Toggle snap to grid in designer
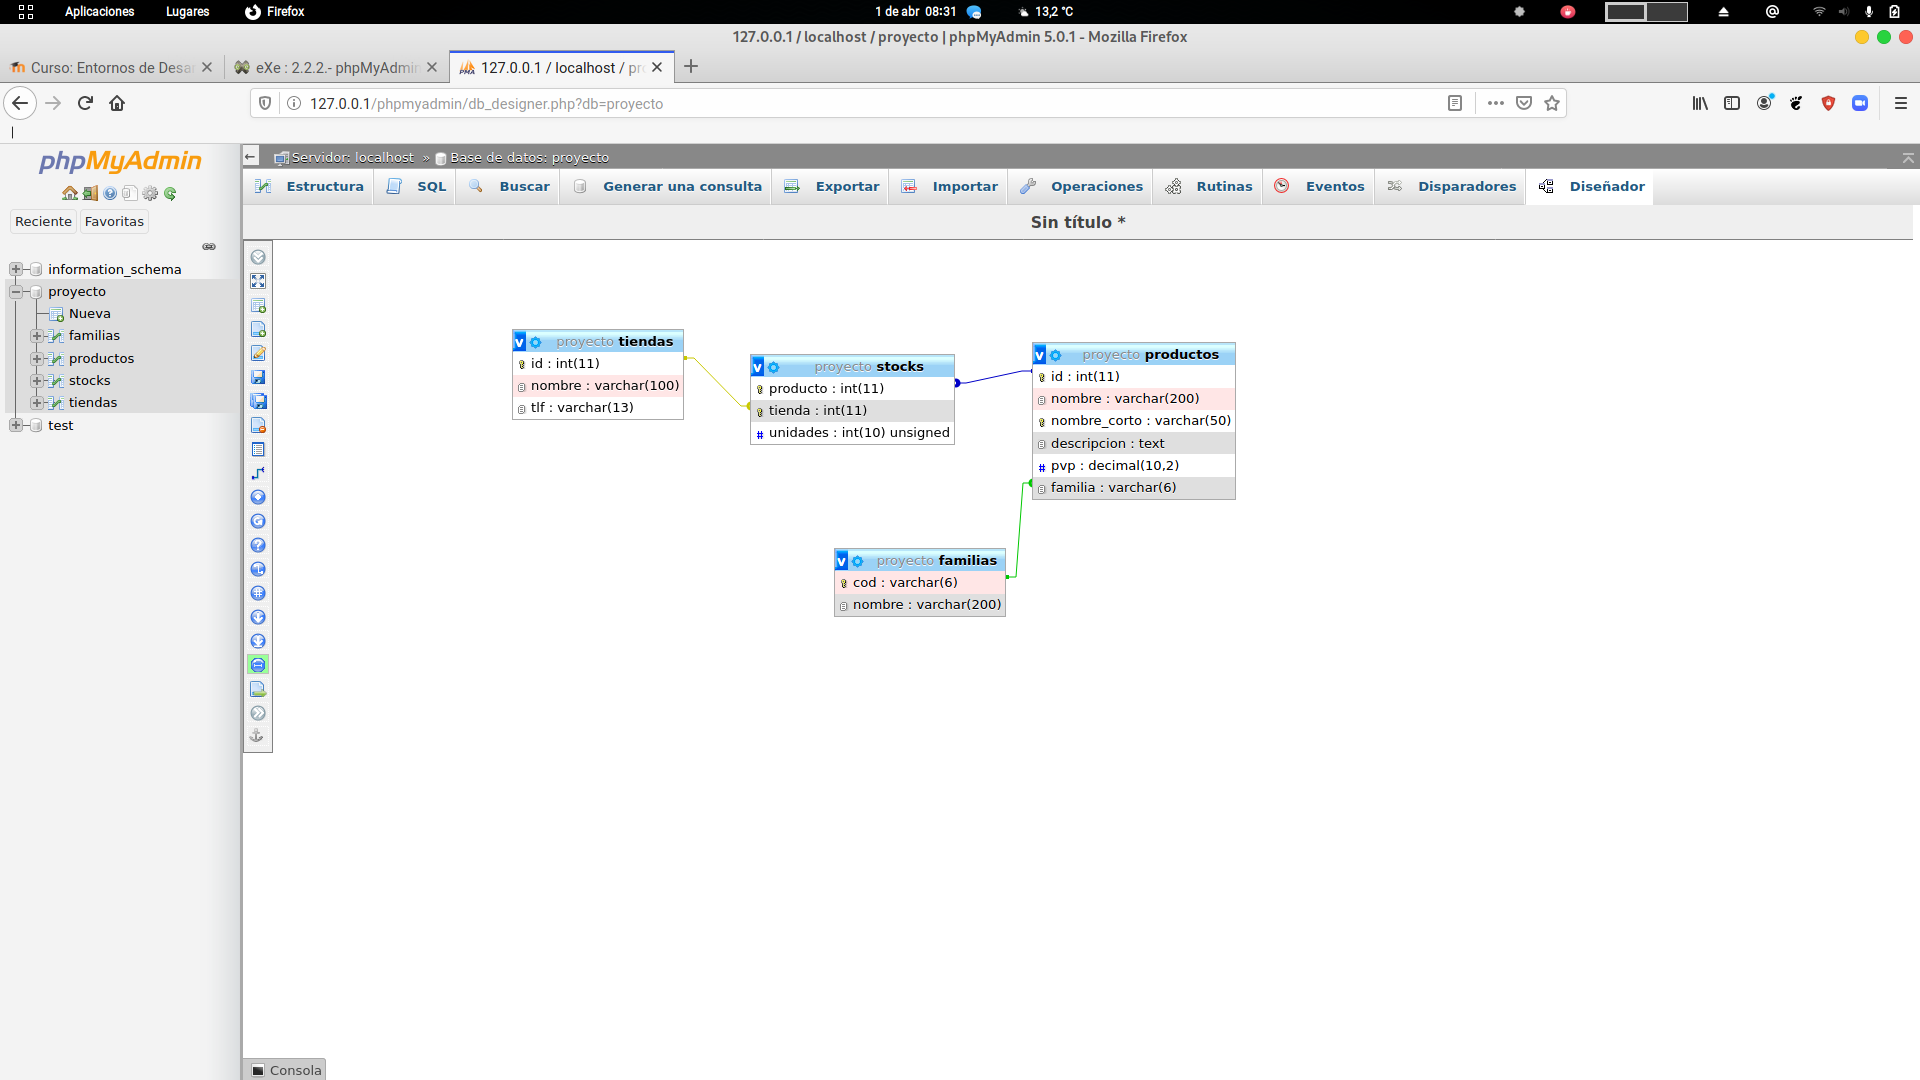This screenshot has width=1920, height=1080. [x=258, y=593]
